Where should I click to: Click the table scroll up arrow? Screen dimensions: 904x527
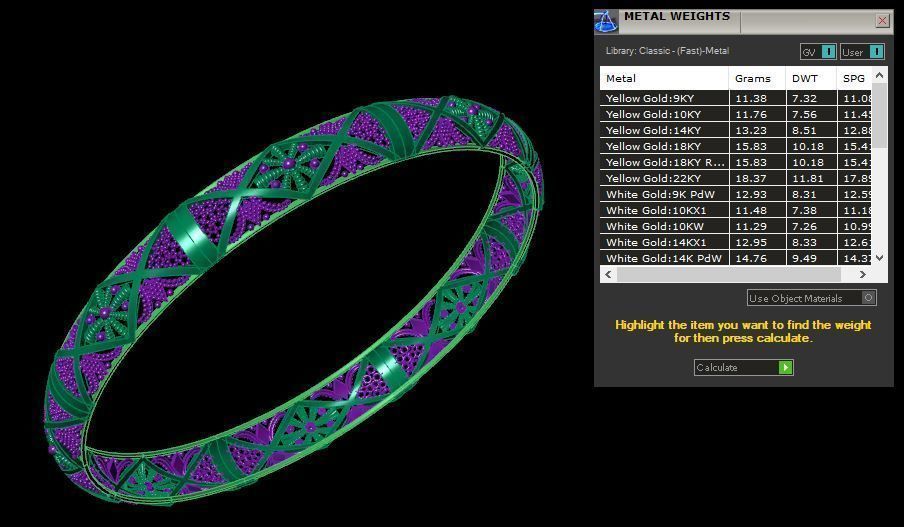point(879,75)
